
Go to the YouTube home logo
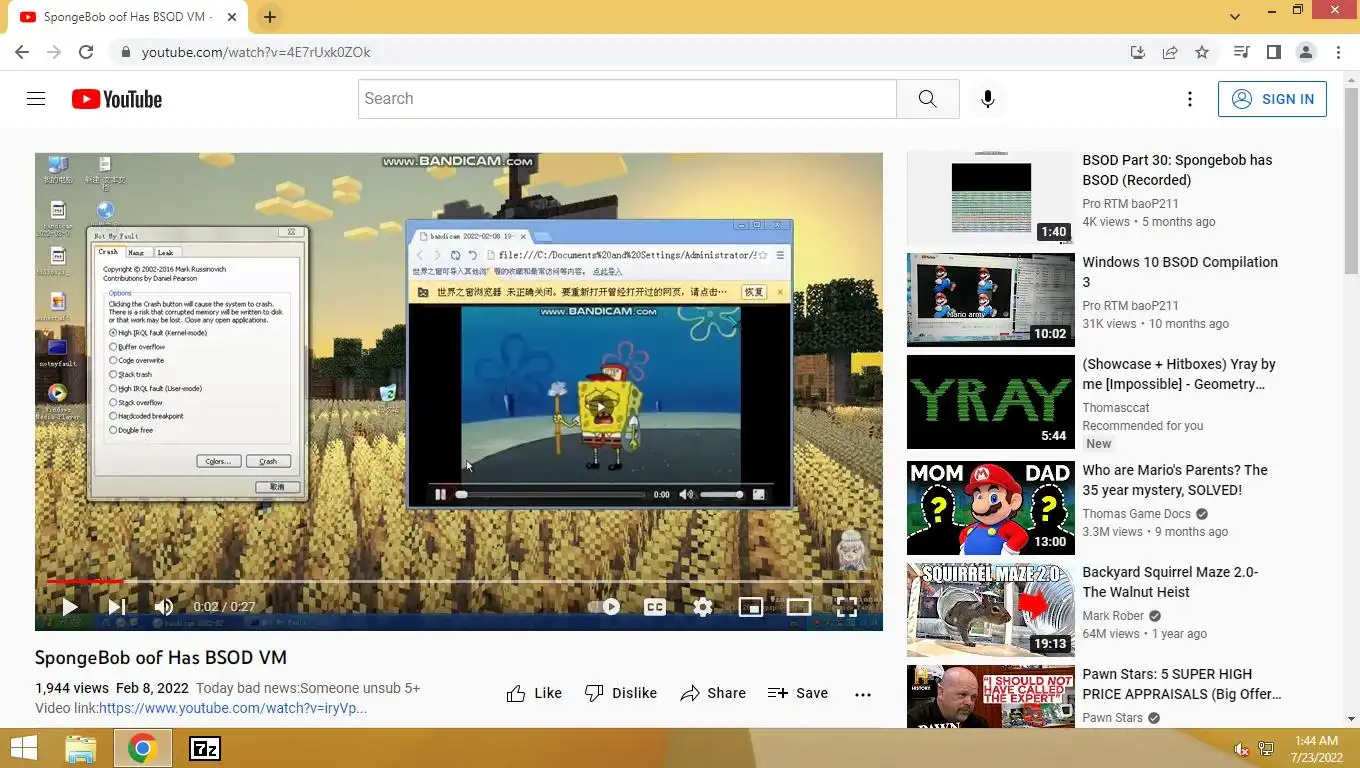pyautogui.click(x=117, y=99)
